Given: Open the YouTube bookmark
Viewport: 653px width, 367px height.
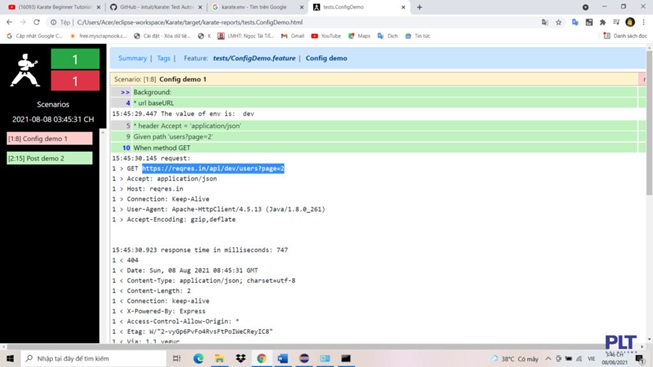Looking at the screenshot, I should pos(326,36).
